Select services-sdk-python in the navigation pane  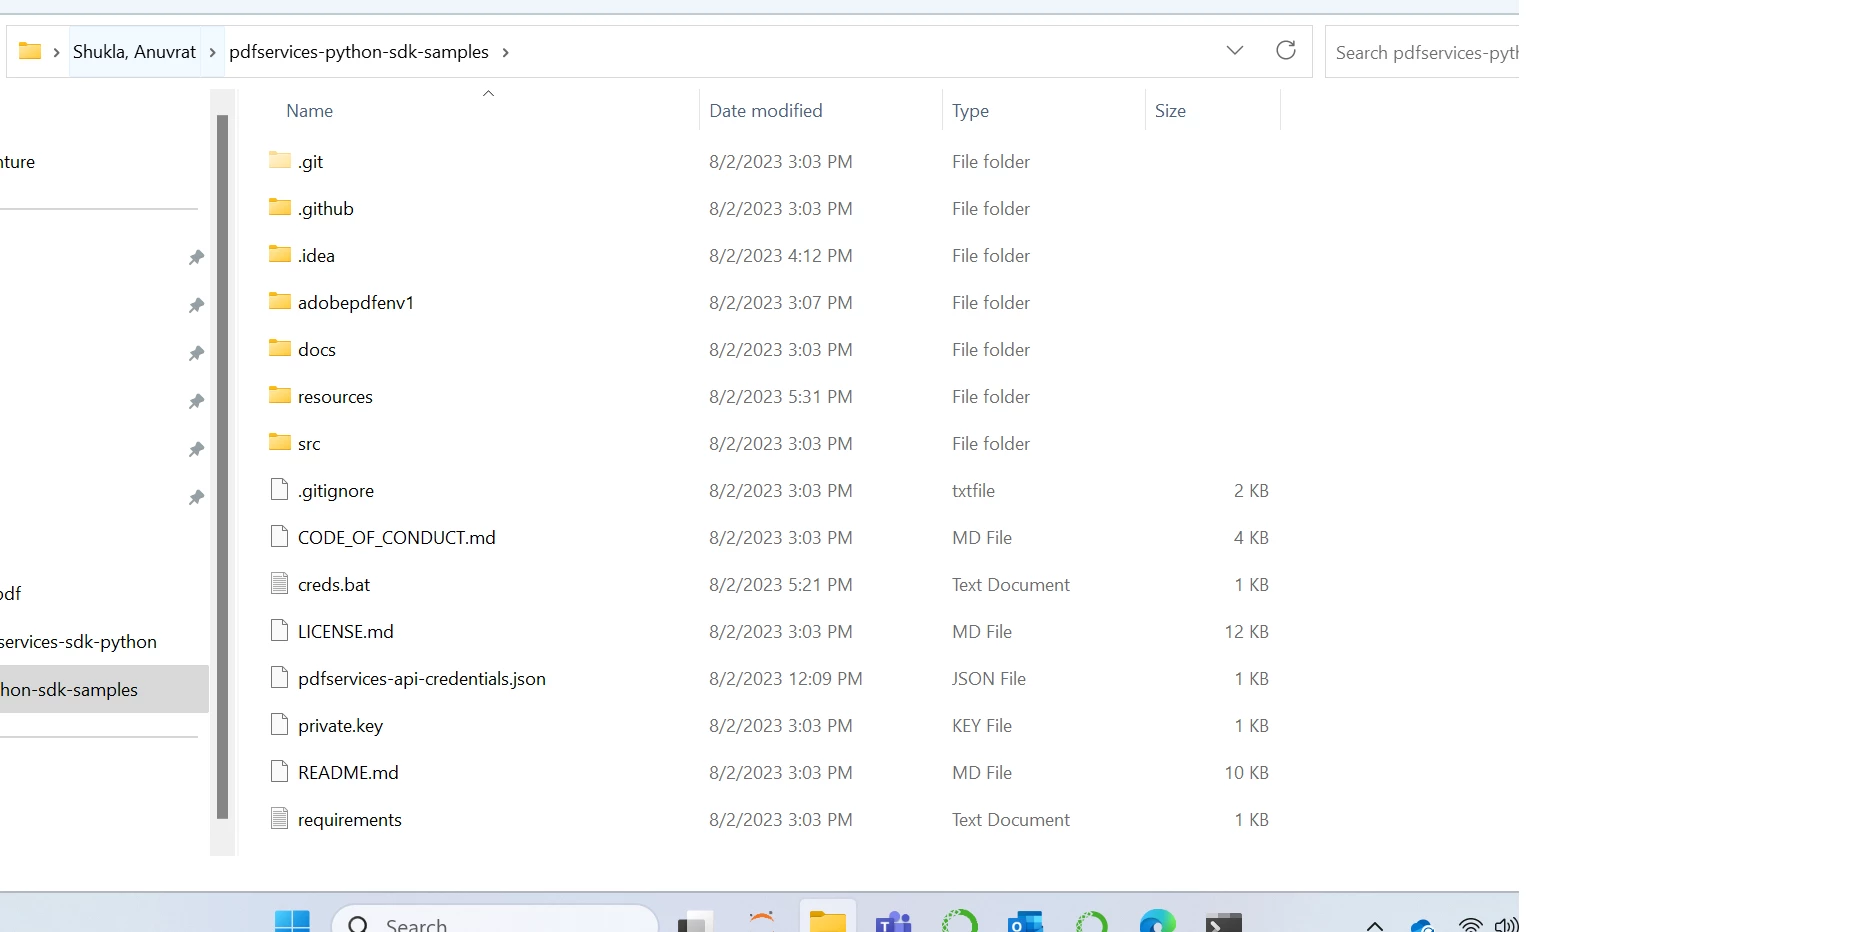[x=78, y=641]
